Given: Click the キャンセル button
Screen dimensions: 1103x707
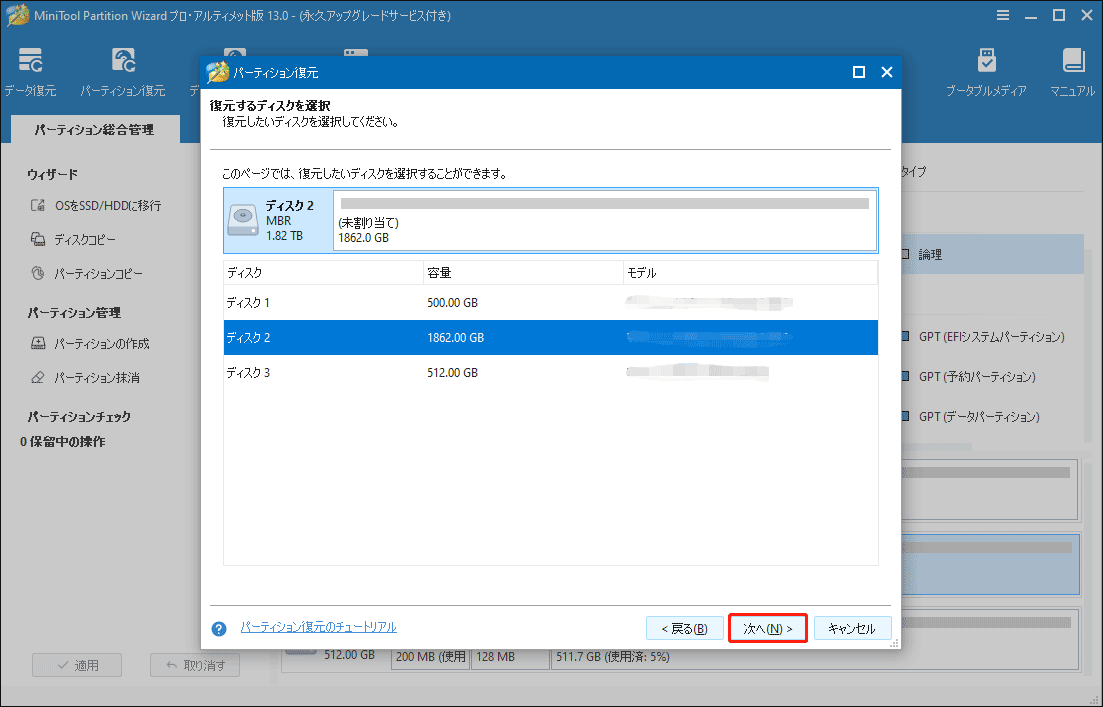Looking at the screenshot, I should pos(852,628).
